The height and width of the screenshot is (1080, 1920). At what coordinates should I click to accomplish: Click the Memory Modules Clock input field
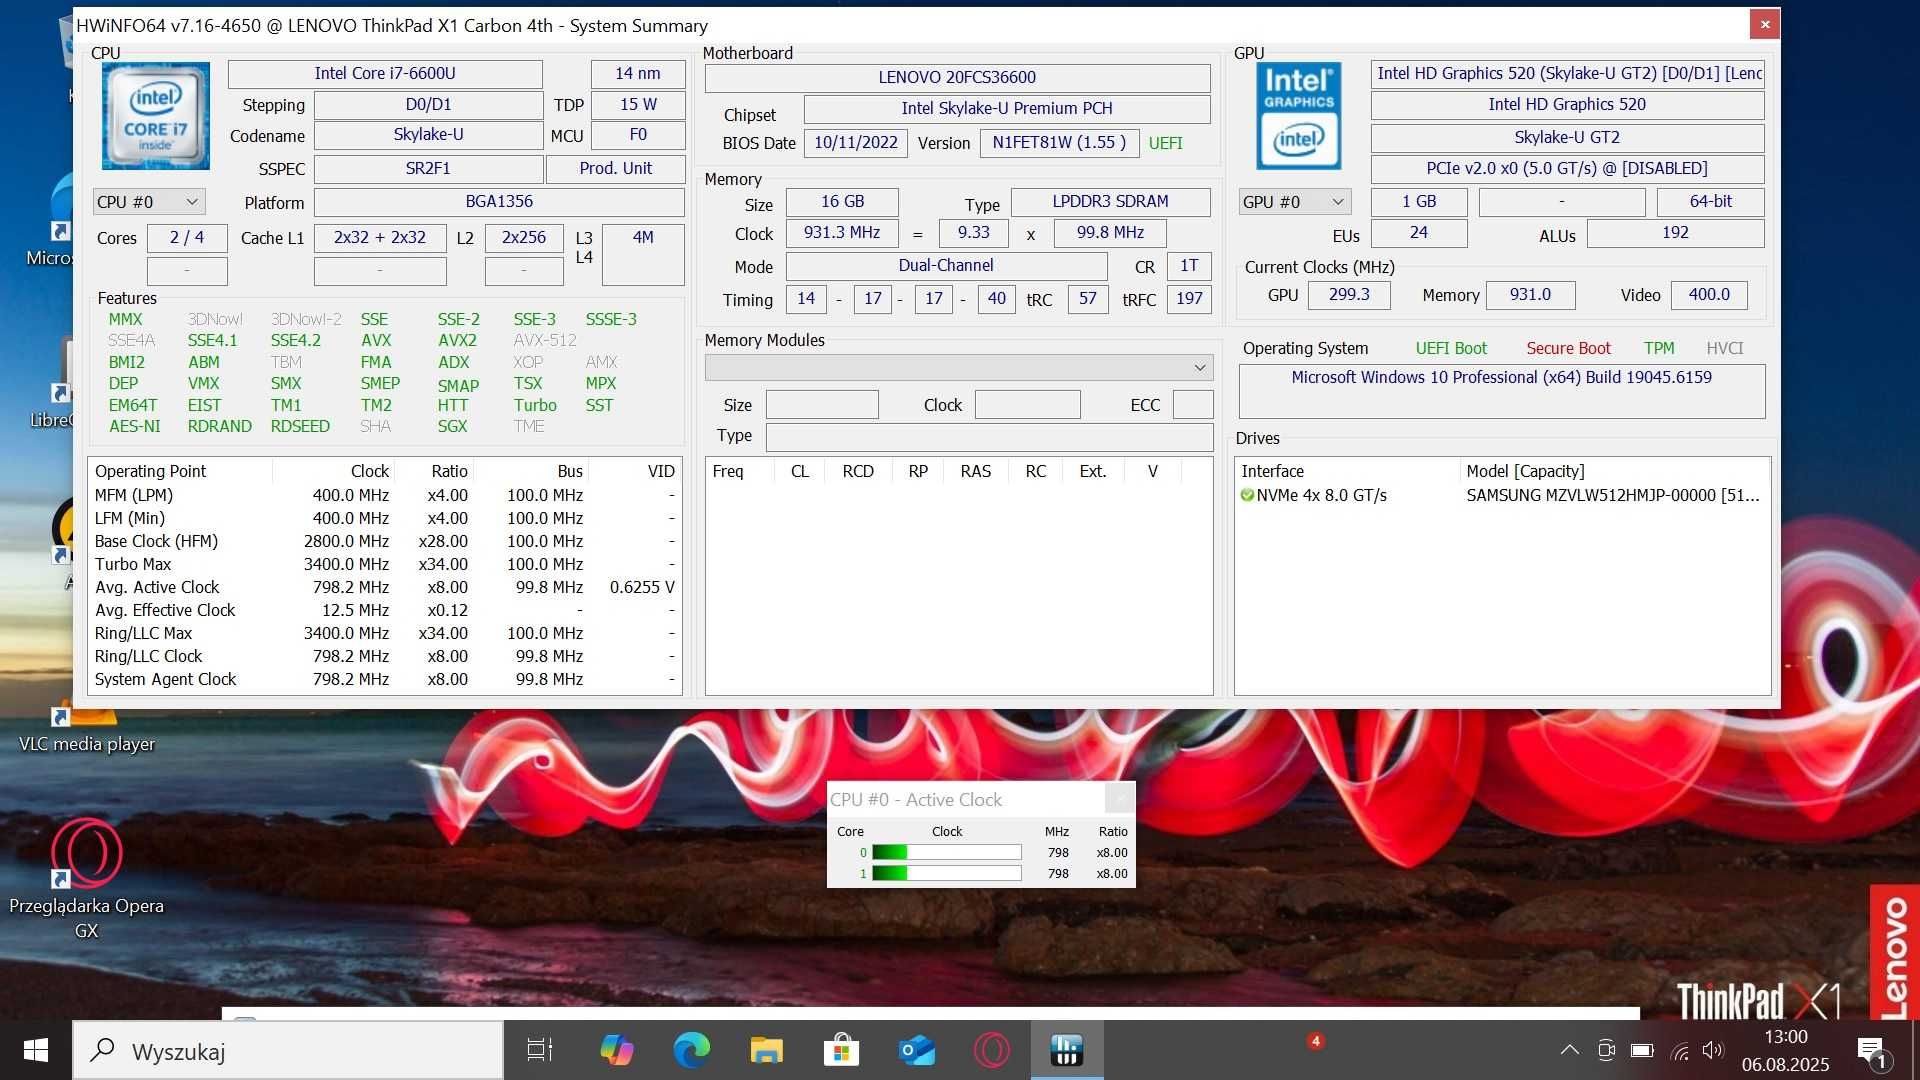[x=1027, y=405]
